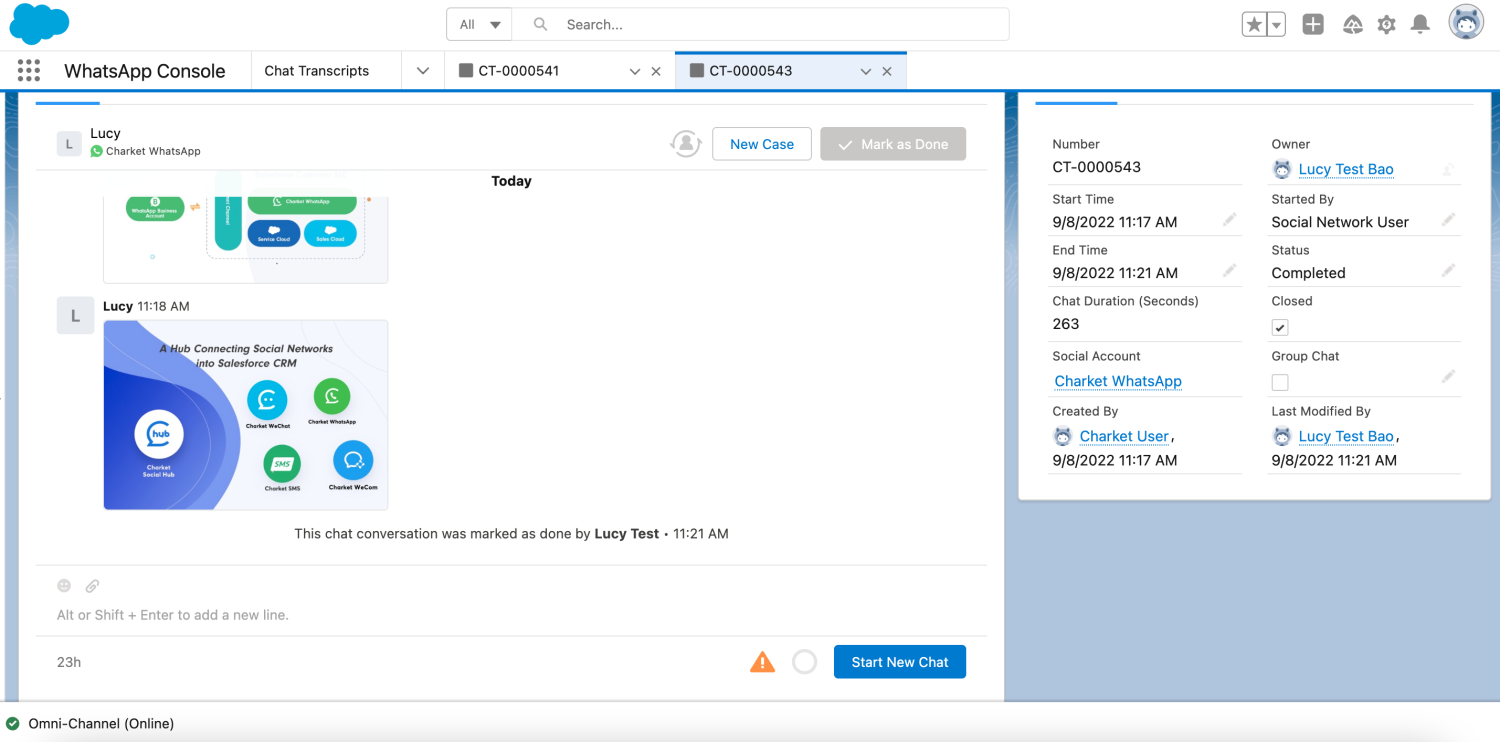The width and height of the screenshot is (1500, 742).
Task: Open the Omni-Channel utility bar item
Action: click(90, 723)
